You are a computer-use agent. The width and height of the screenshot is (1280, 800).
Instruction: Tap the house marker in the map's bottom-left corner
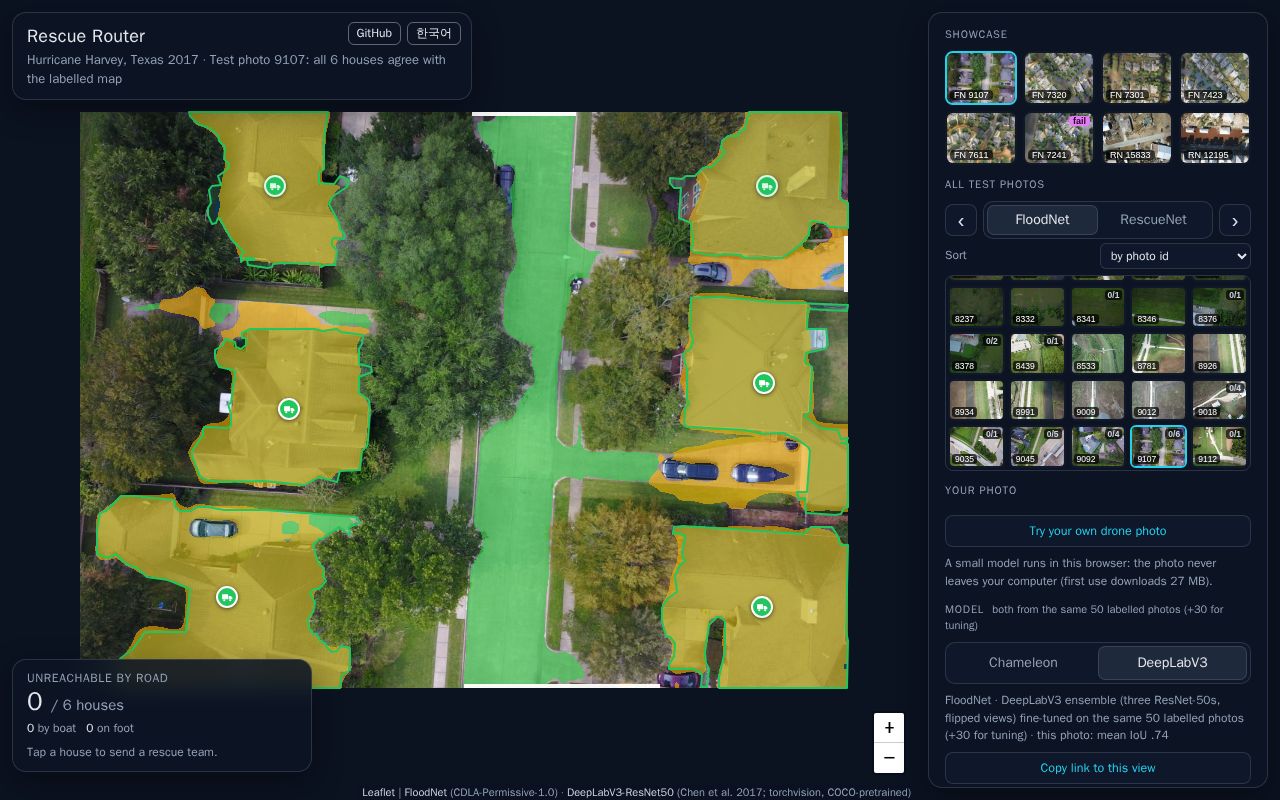tap(227, 597)
